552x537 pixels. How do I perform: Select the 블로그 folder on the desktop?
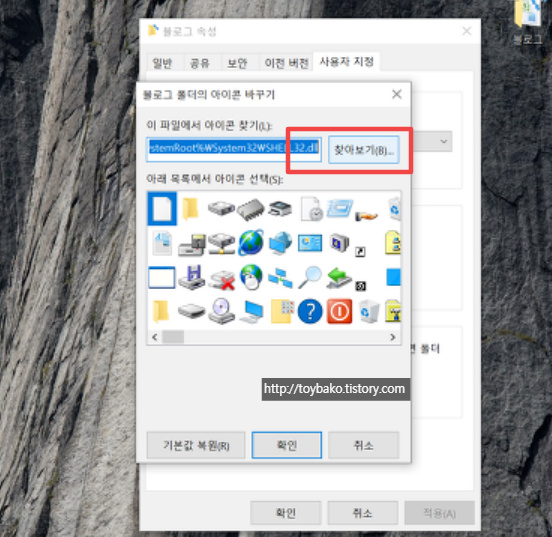pos(528,21)
